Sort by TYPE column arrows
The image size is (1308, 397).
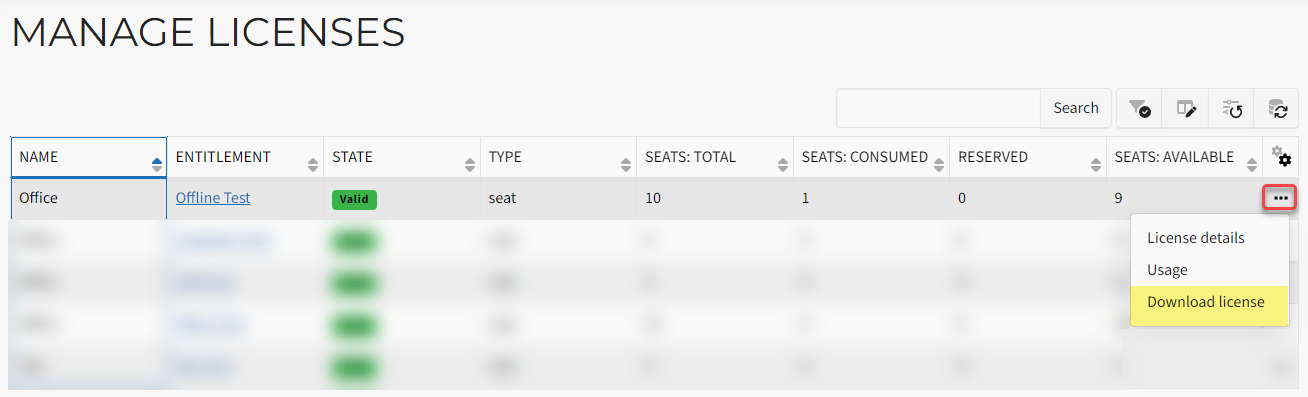tap(626, 164)
